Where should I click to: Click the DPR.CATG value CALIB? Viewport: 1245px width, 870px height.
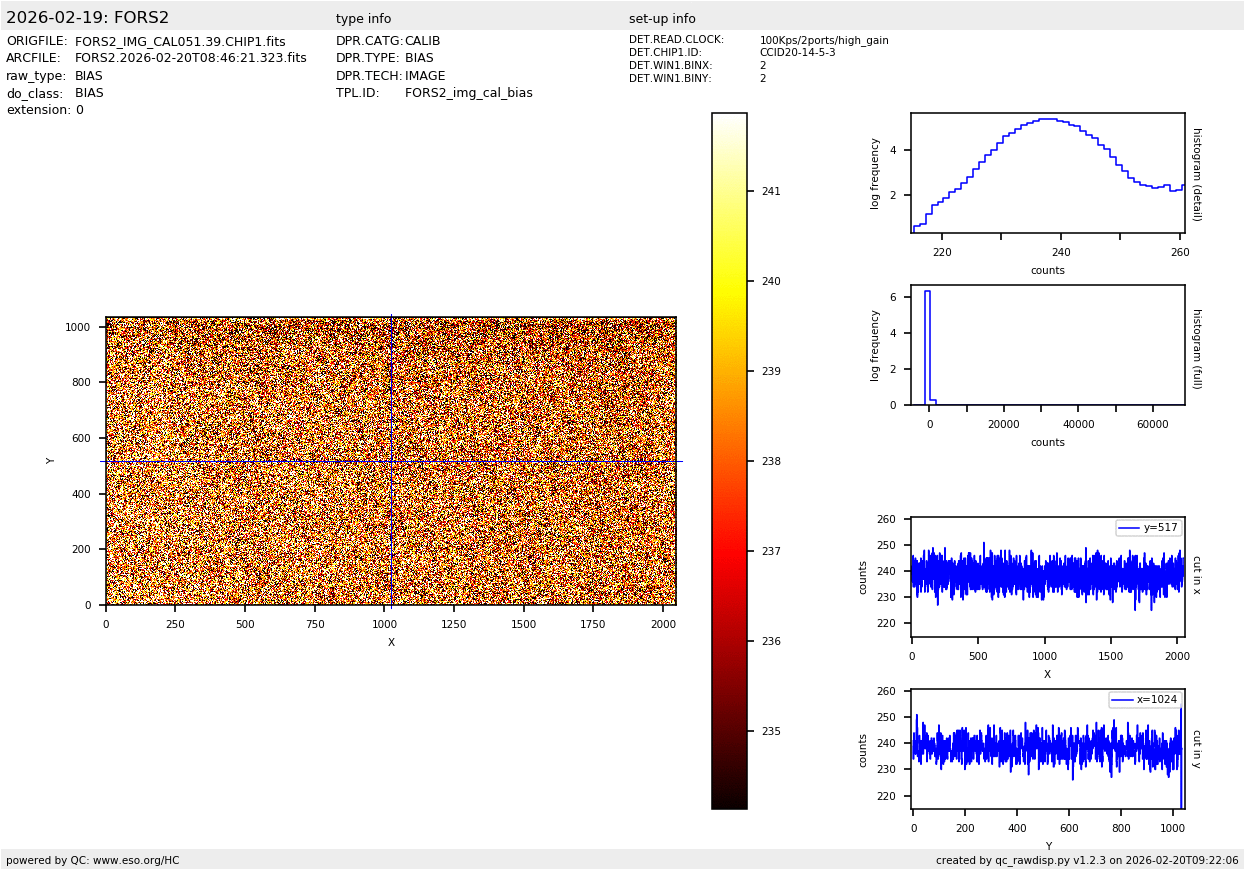[x=422, y=42]
